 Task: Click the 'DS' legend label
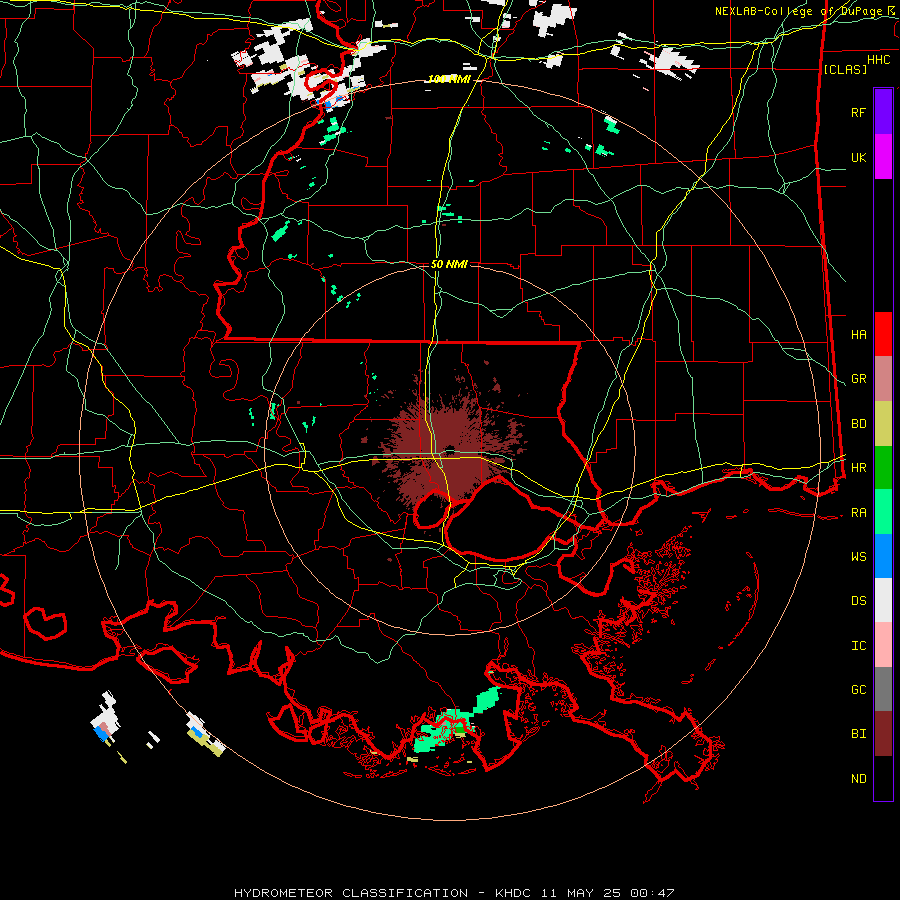tap(858, 601)
